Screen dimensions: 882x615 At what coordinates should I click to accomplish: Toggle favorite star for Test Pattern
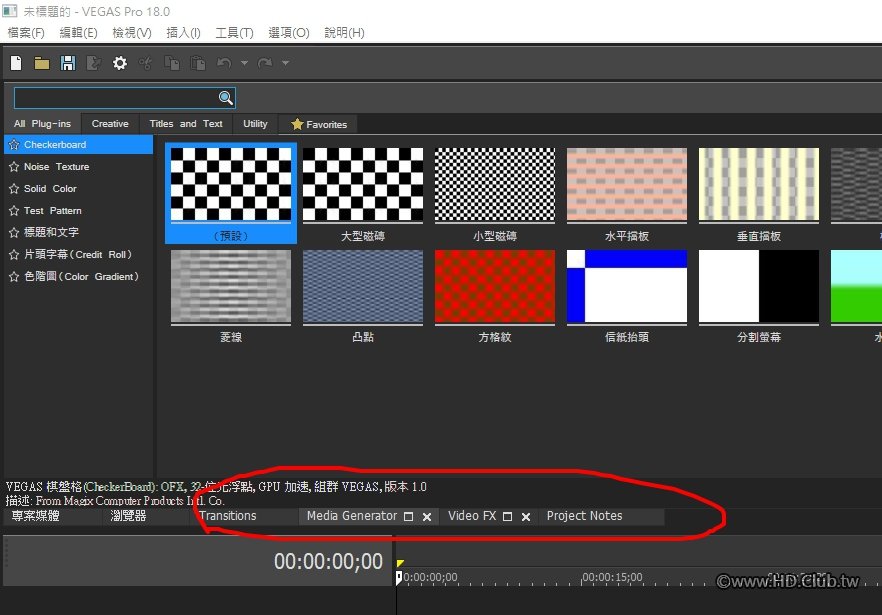click(x=14, y=210)
